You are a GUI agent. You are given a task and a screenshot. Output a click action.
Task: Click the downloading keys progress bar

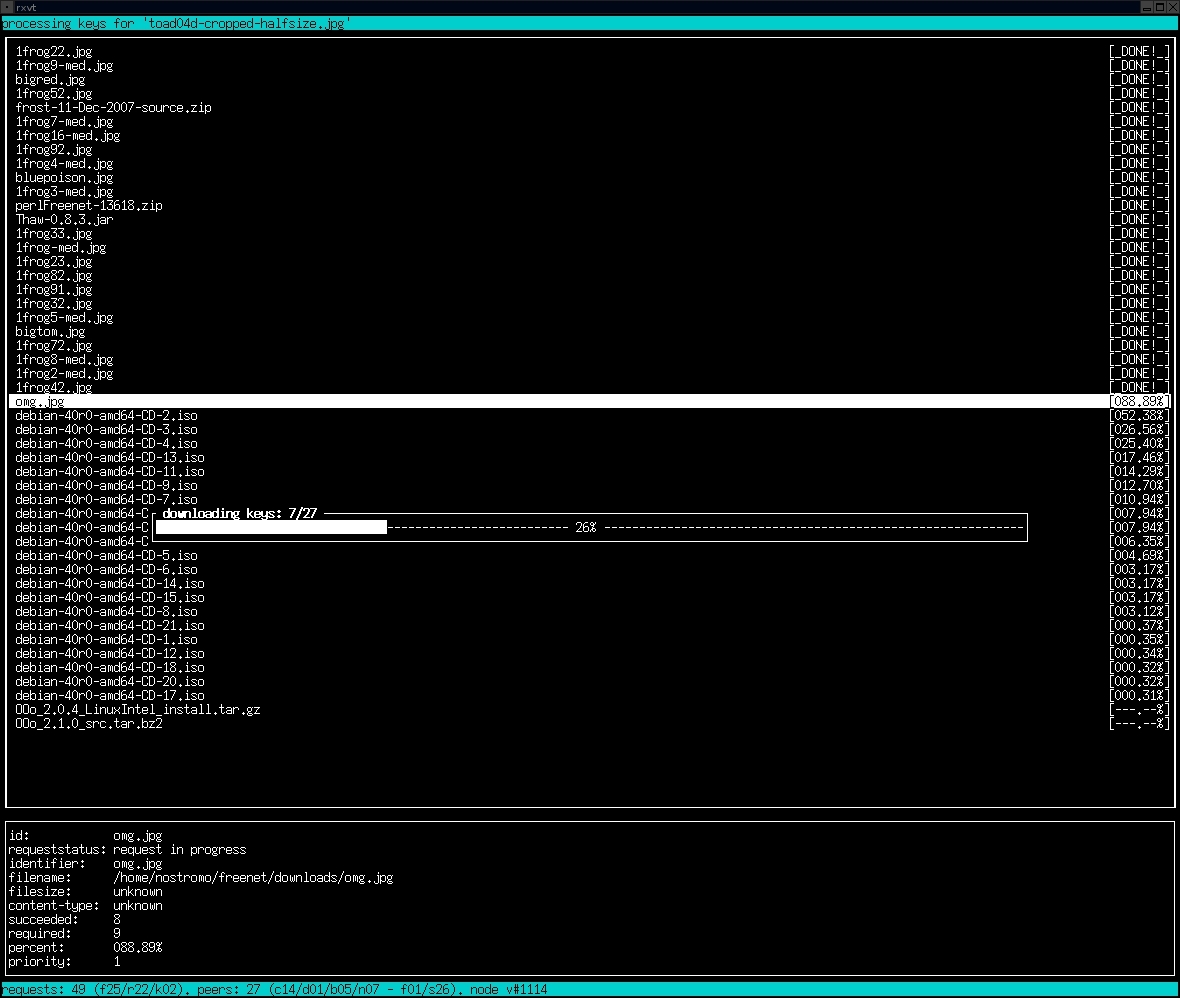[x=590, y=527]
